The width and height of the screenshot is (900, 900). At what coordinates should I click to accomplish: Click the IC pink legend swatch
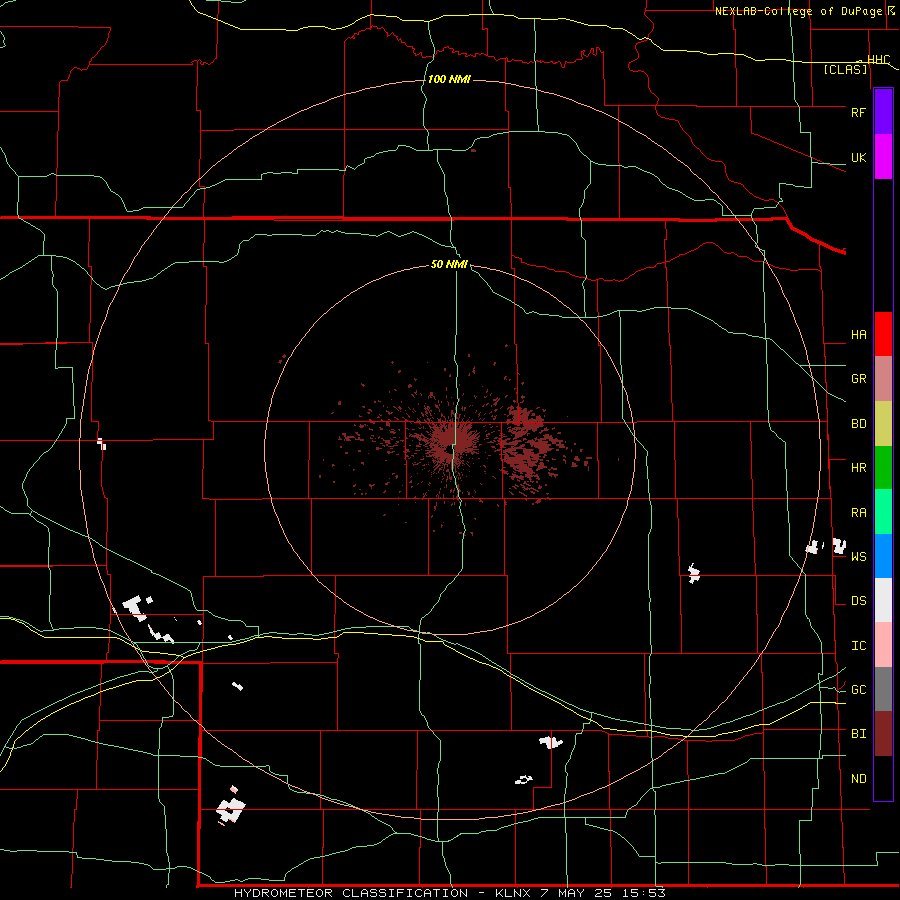click(x=883, y=645)
